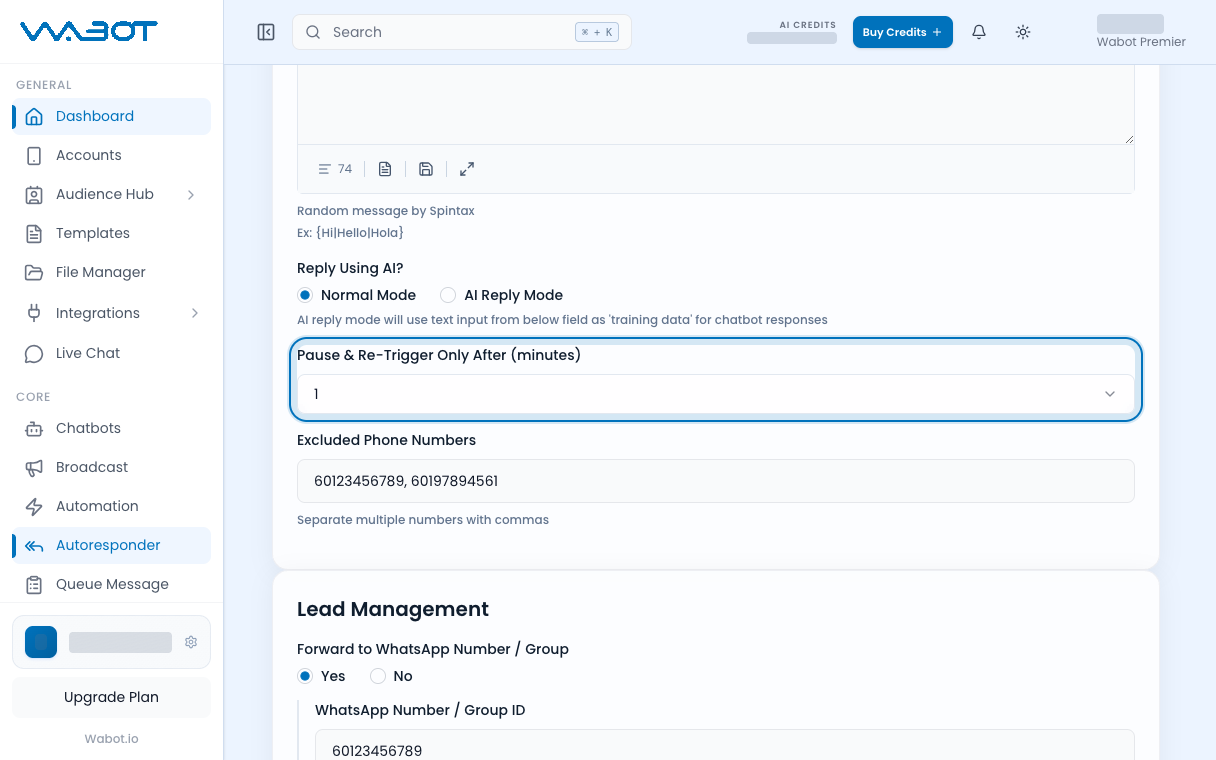
Task: Open the Wabot Premier user profile
Action: [1141, 32]
